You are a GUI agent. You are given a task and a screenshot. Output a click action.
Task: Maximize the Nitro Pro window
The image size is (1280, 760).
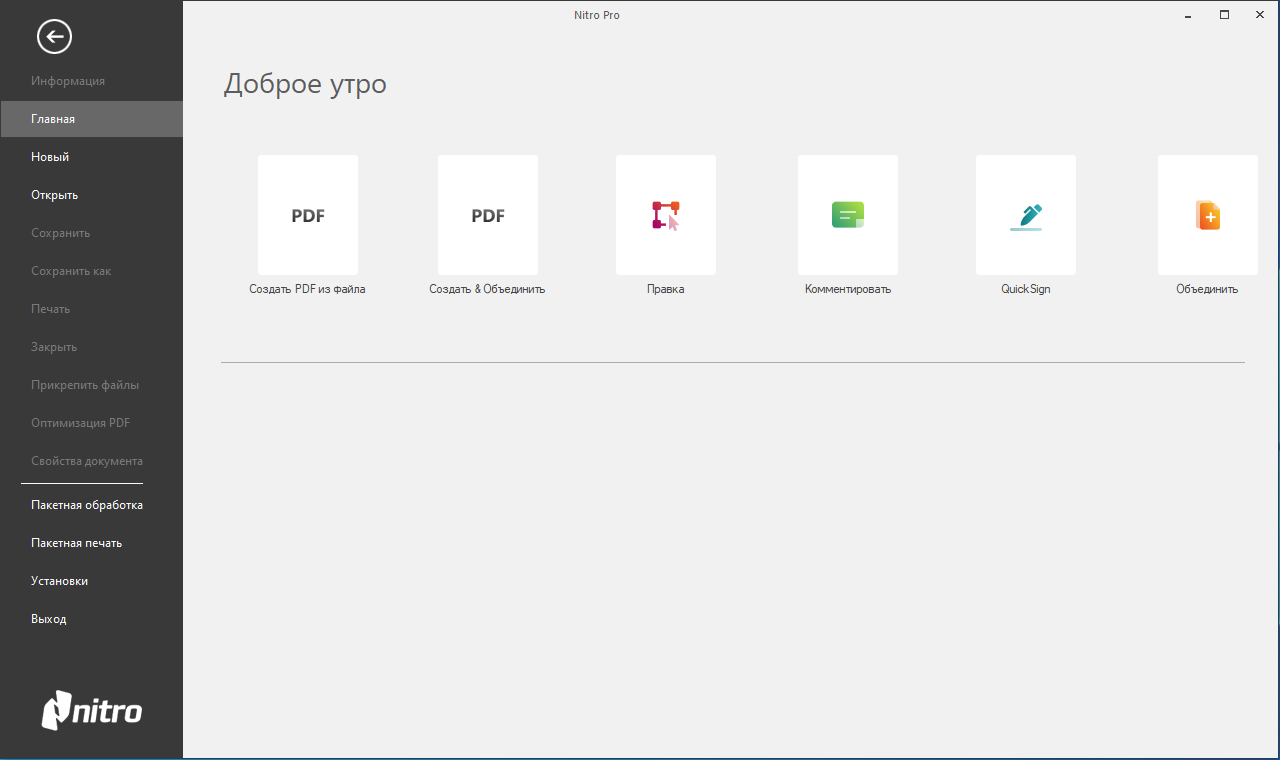tap(1224, 15)
